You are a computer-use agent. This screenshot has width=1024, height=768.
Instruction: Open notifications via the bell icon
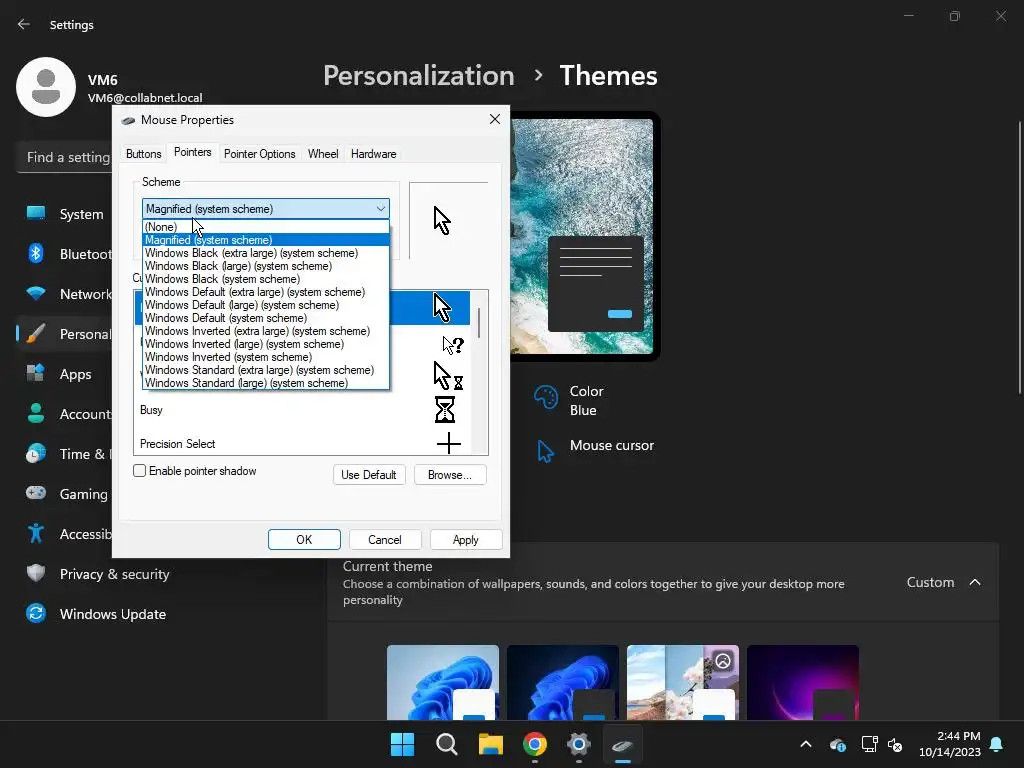(x=997, y=744)
